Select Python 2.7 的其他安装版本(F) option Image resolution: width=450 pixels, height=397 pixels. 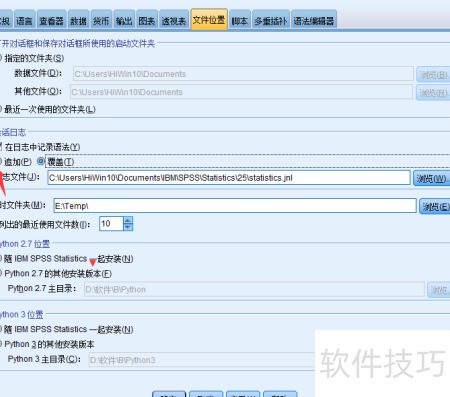click(x=56, y=274)
